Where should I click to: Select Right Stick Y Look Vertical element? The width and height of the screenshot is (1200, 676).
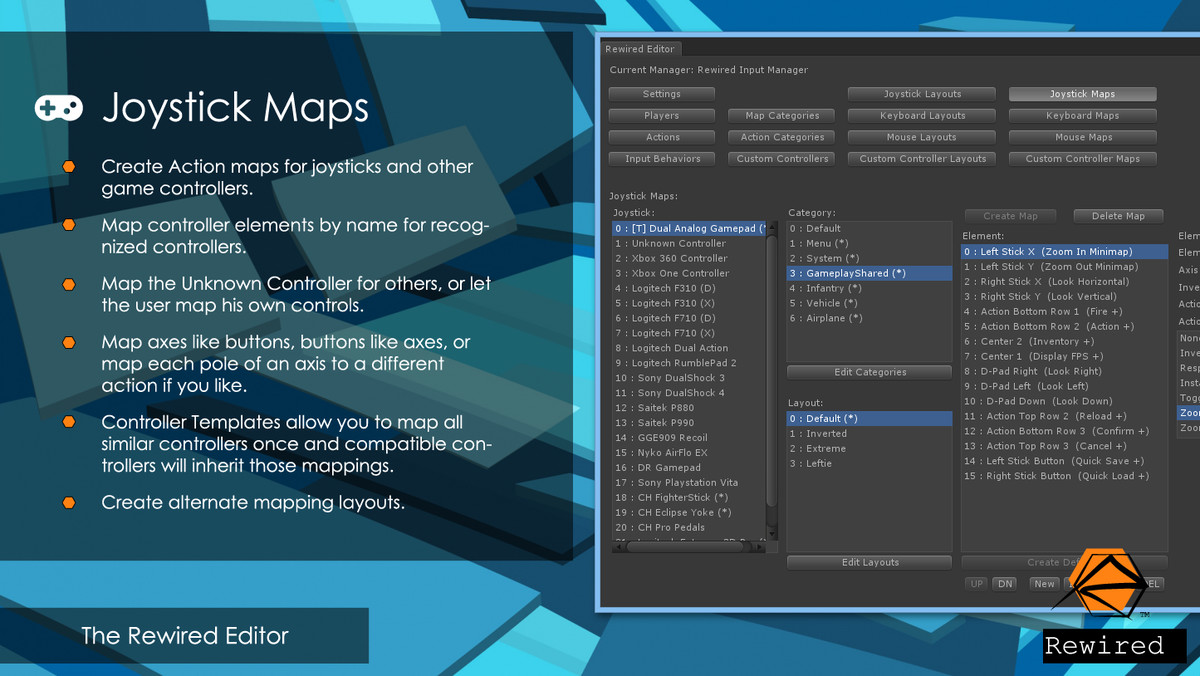pyautogui.click(x=1064, y=297)
